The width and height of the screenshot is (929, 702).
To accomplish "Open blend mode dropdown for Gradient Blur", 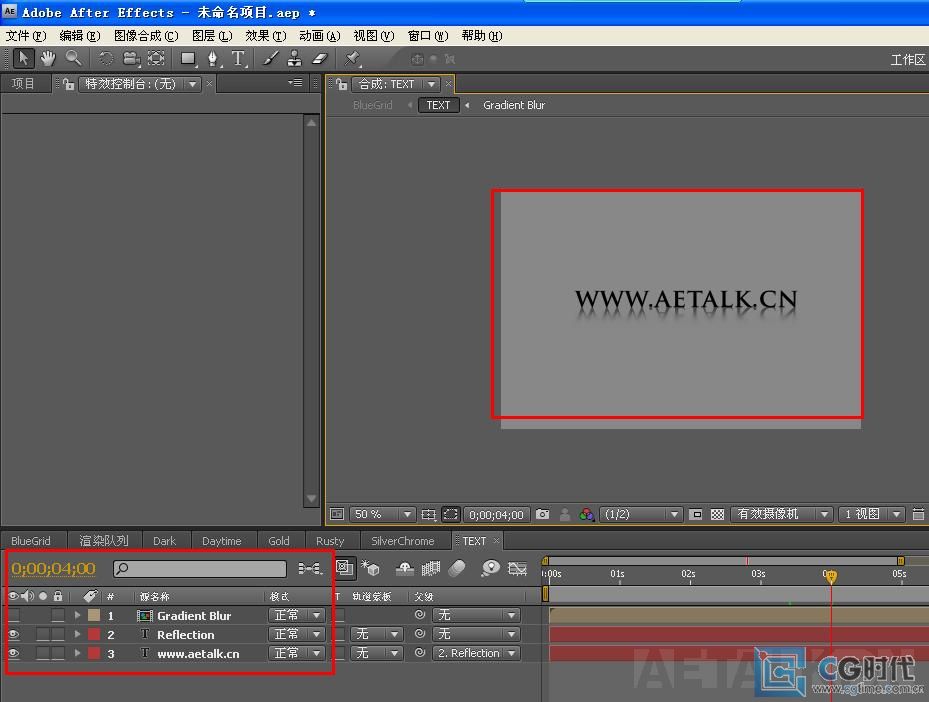I will (x=297, y=616).
